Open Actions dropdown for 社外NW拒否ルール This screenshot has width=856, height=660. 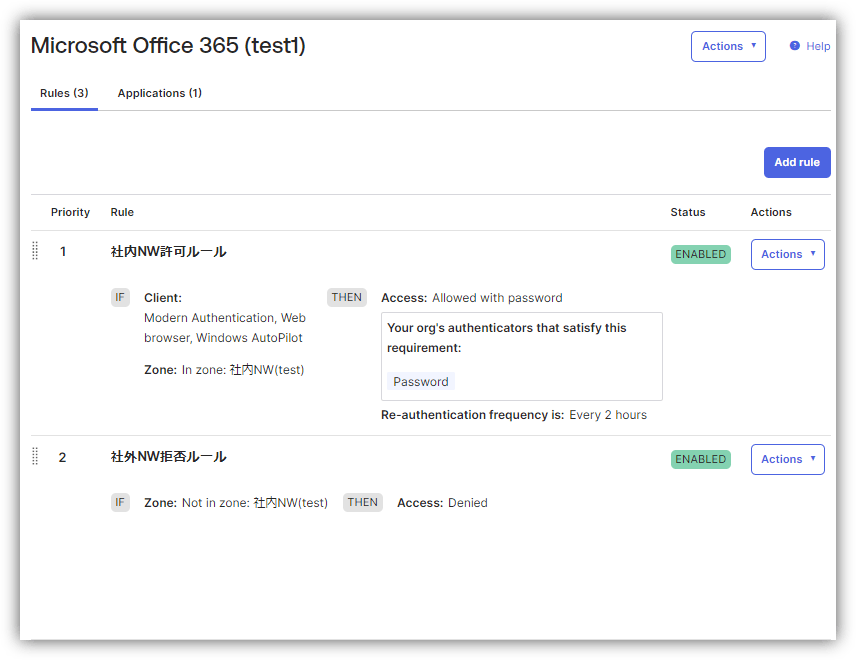click(x=788, y=459)
